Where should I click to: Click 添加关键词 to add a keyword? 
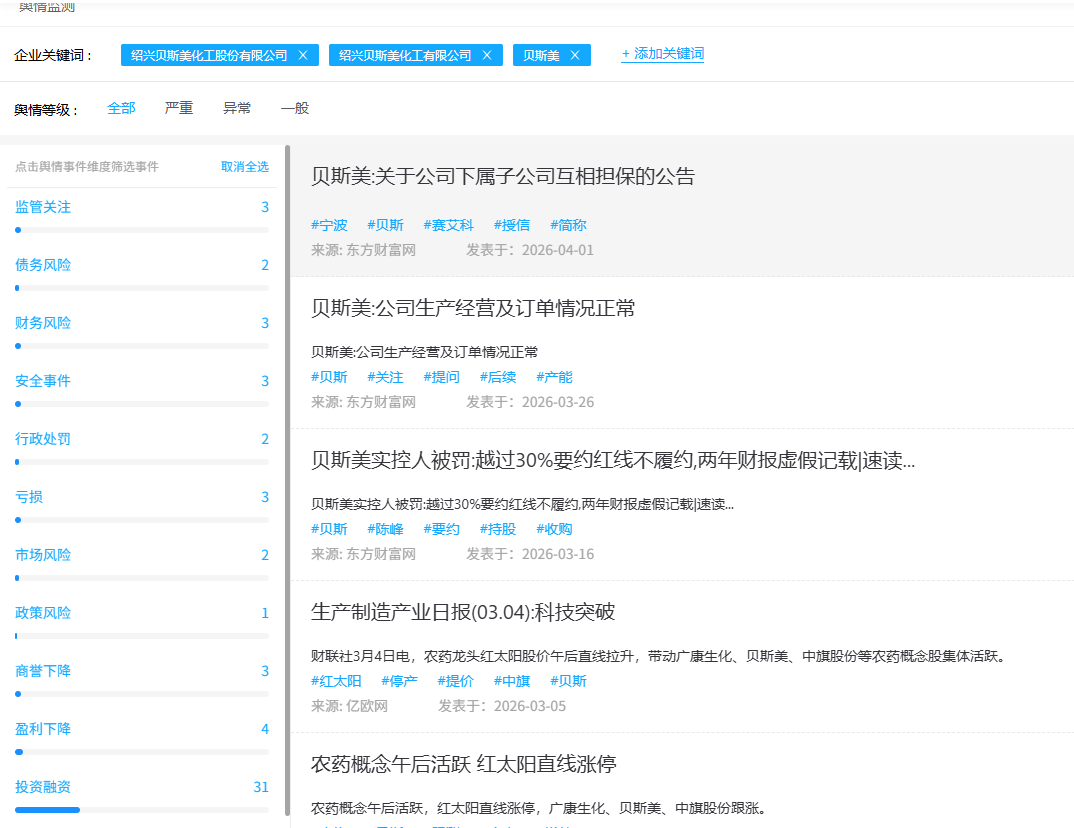pos(662,54)
